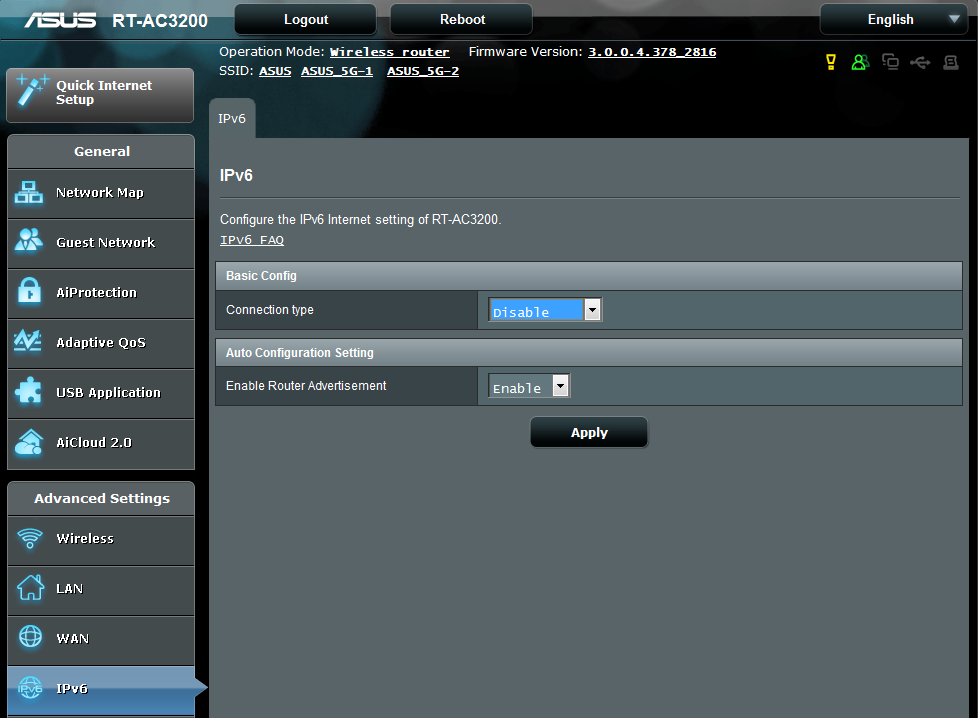The height and width of the screenshot is (718, 978).
Task: Go to LAN settings
Action: [101, 590]
